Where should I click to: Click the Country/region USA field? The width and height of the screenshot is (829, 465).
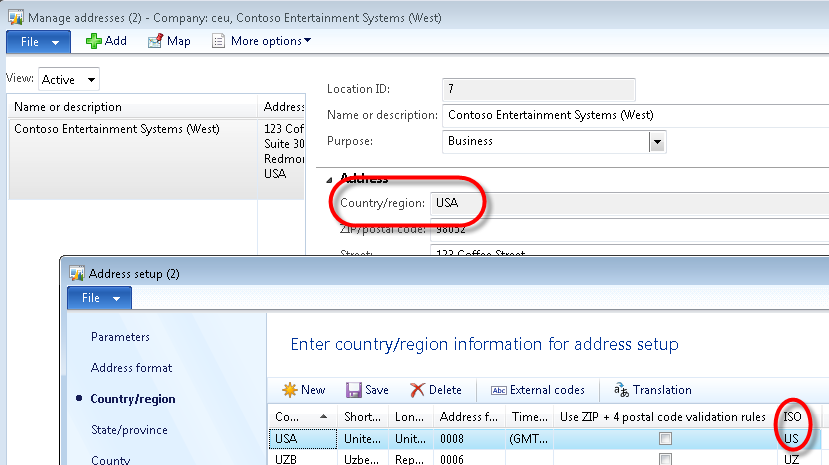point(630,203)
